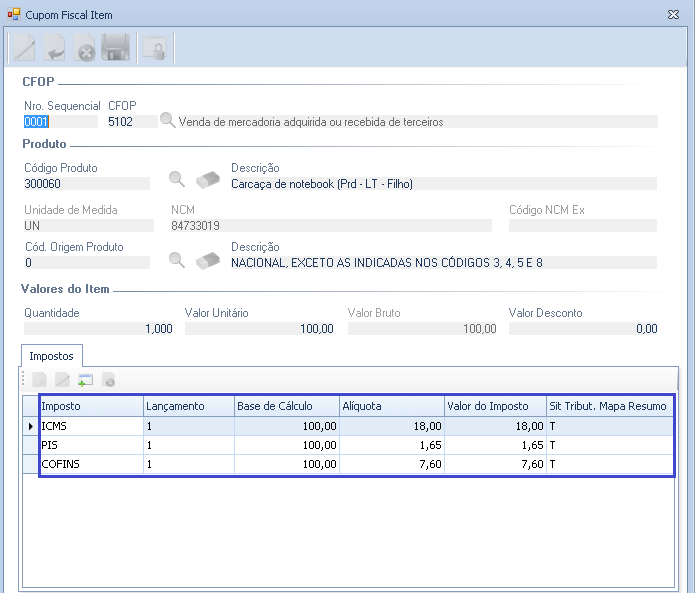Viewport: 695px width, 593px height.
Task: Sort by Alíquota column header
Action: 391,406
